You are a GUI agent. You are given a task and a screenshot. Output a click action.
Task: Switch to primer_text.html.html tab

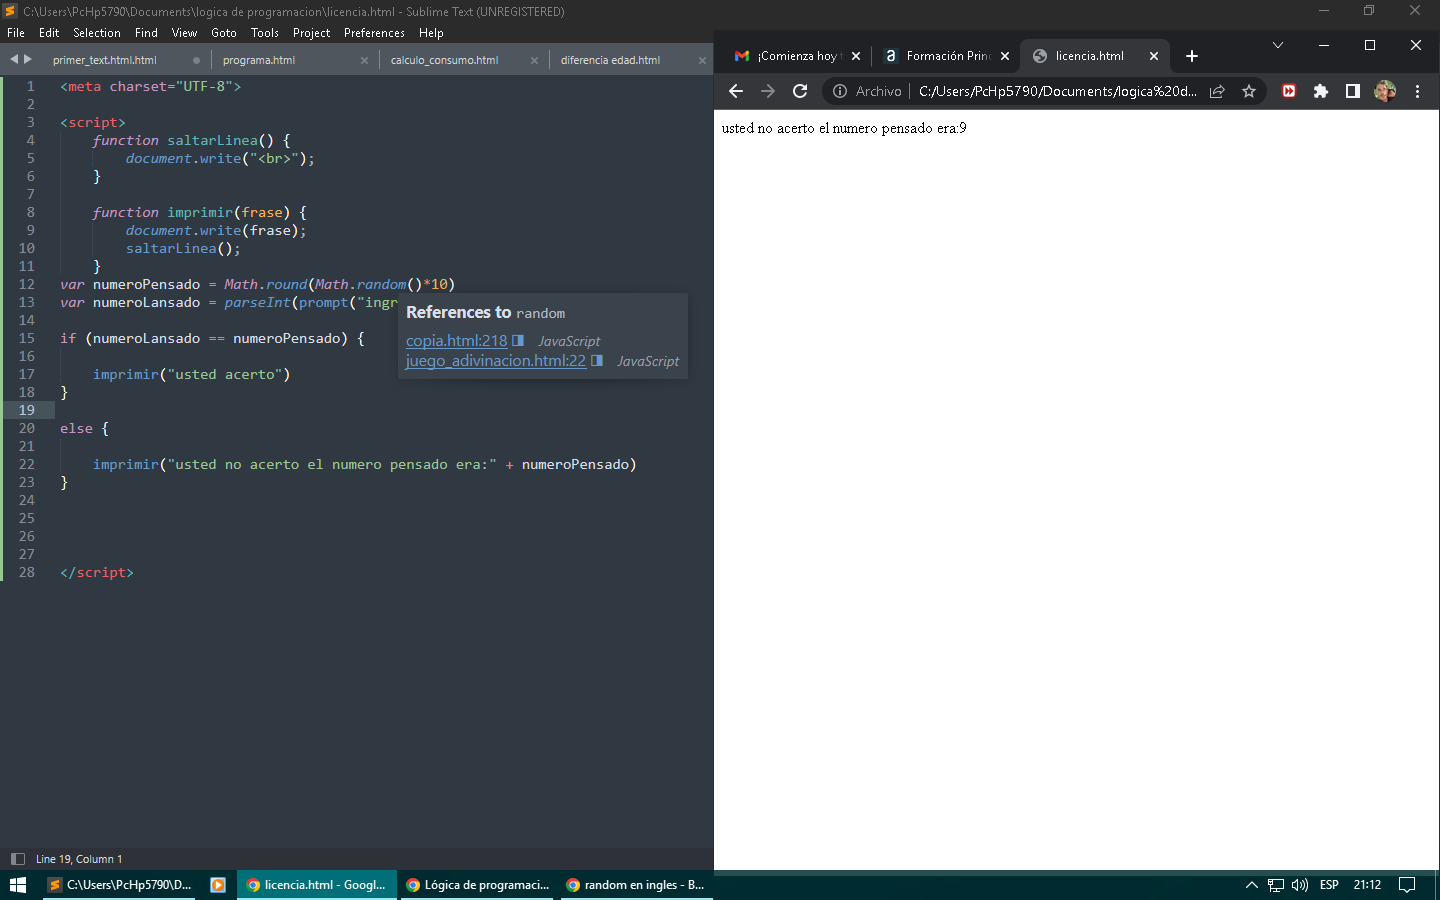(105, 60)
